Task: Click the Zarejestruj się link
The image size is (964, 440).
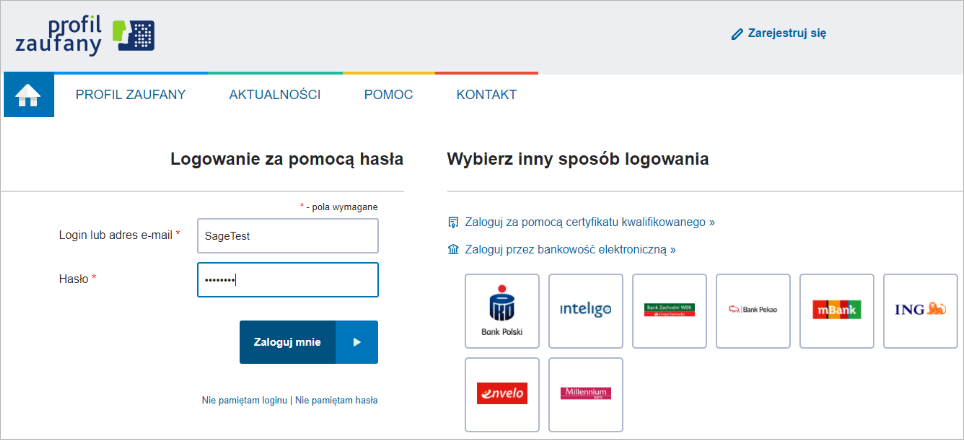Action: pyautogui.click(x=786, y=33)
